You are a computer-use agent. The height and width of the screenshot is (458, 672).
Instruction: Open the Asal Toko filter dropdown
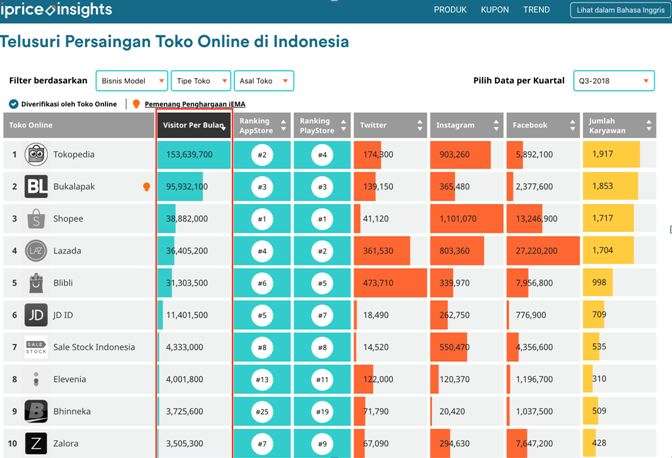[264, 81]
